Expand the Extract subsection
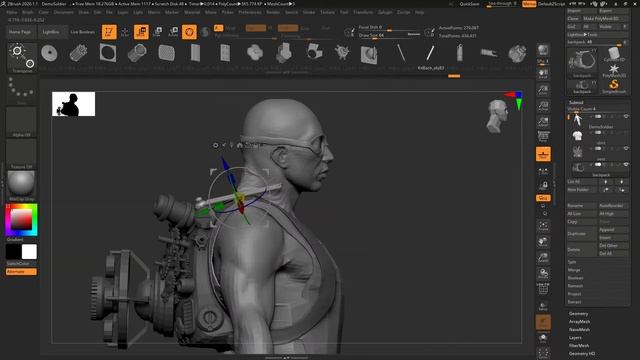Viewport: 640px width, 360px height. tap(574, 302)
